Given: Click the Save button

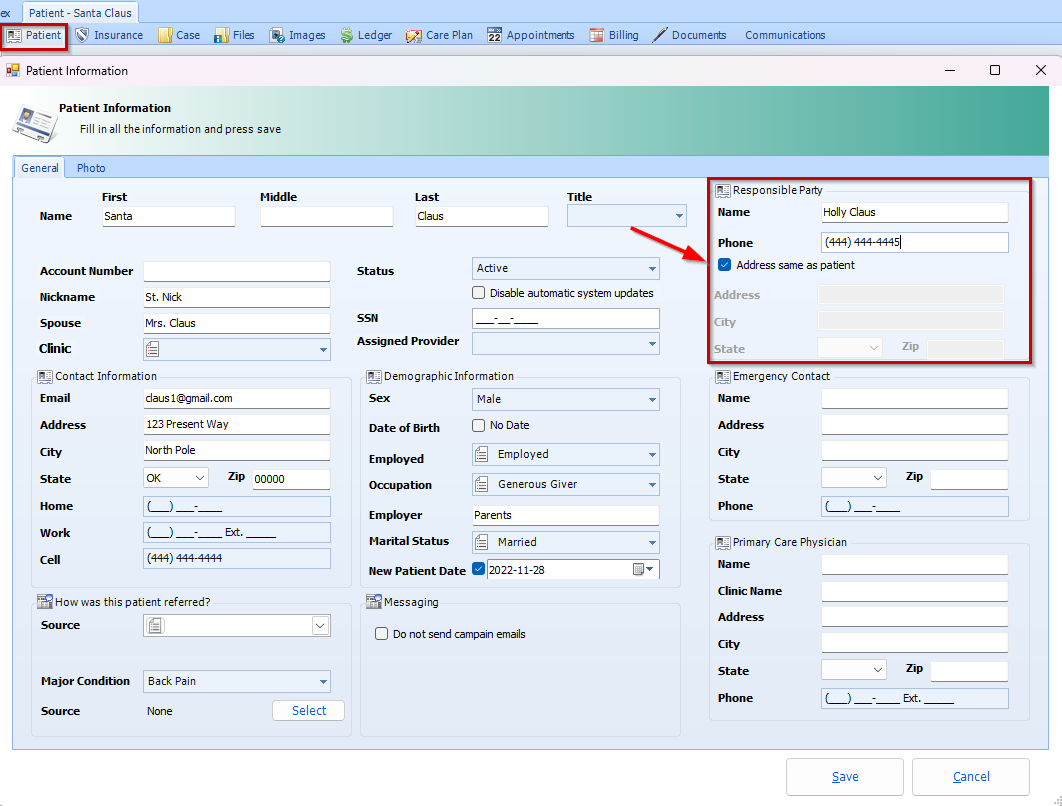Looking at the screenshot, I should click(844, 777).
